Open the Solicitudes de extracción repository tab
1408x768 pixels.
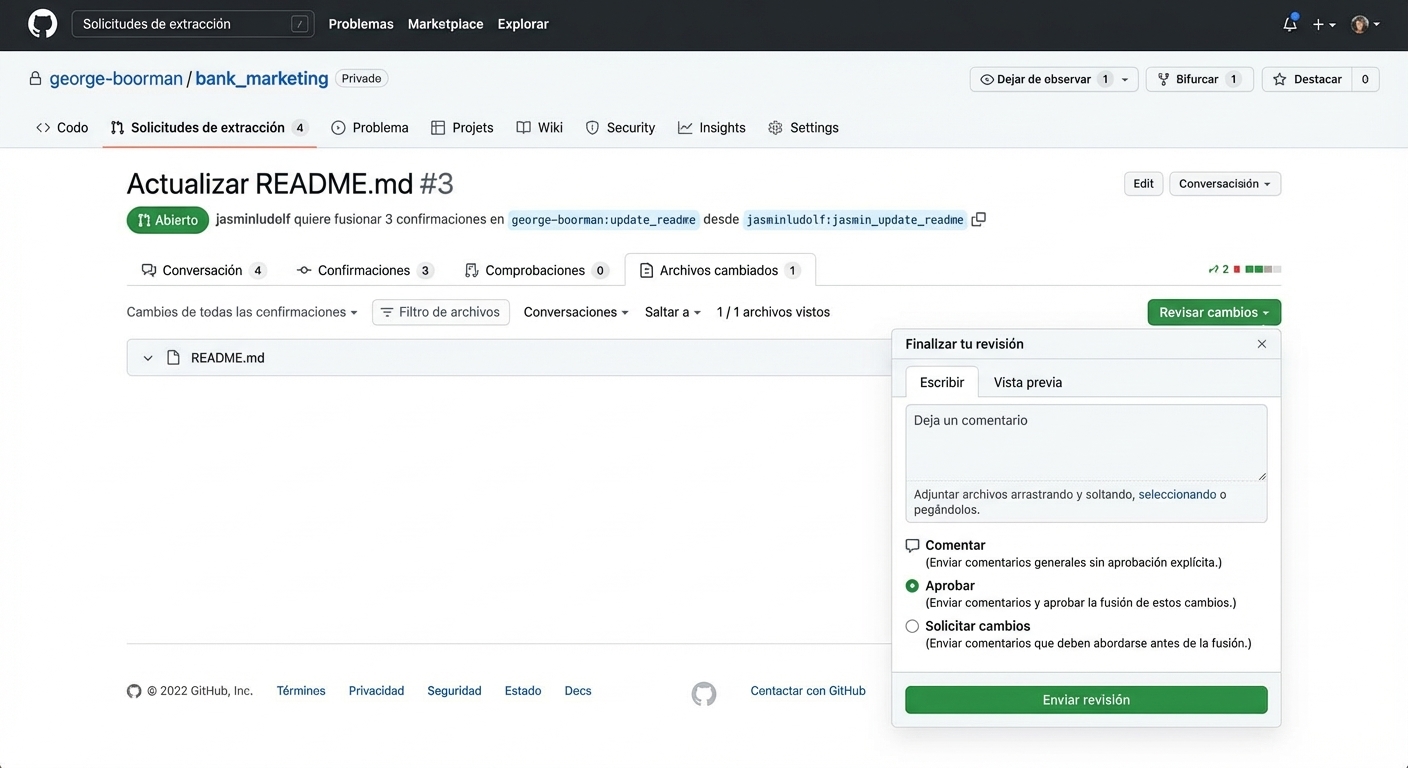pyautogui.click(x=209, y=128)
